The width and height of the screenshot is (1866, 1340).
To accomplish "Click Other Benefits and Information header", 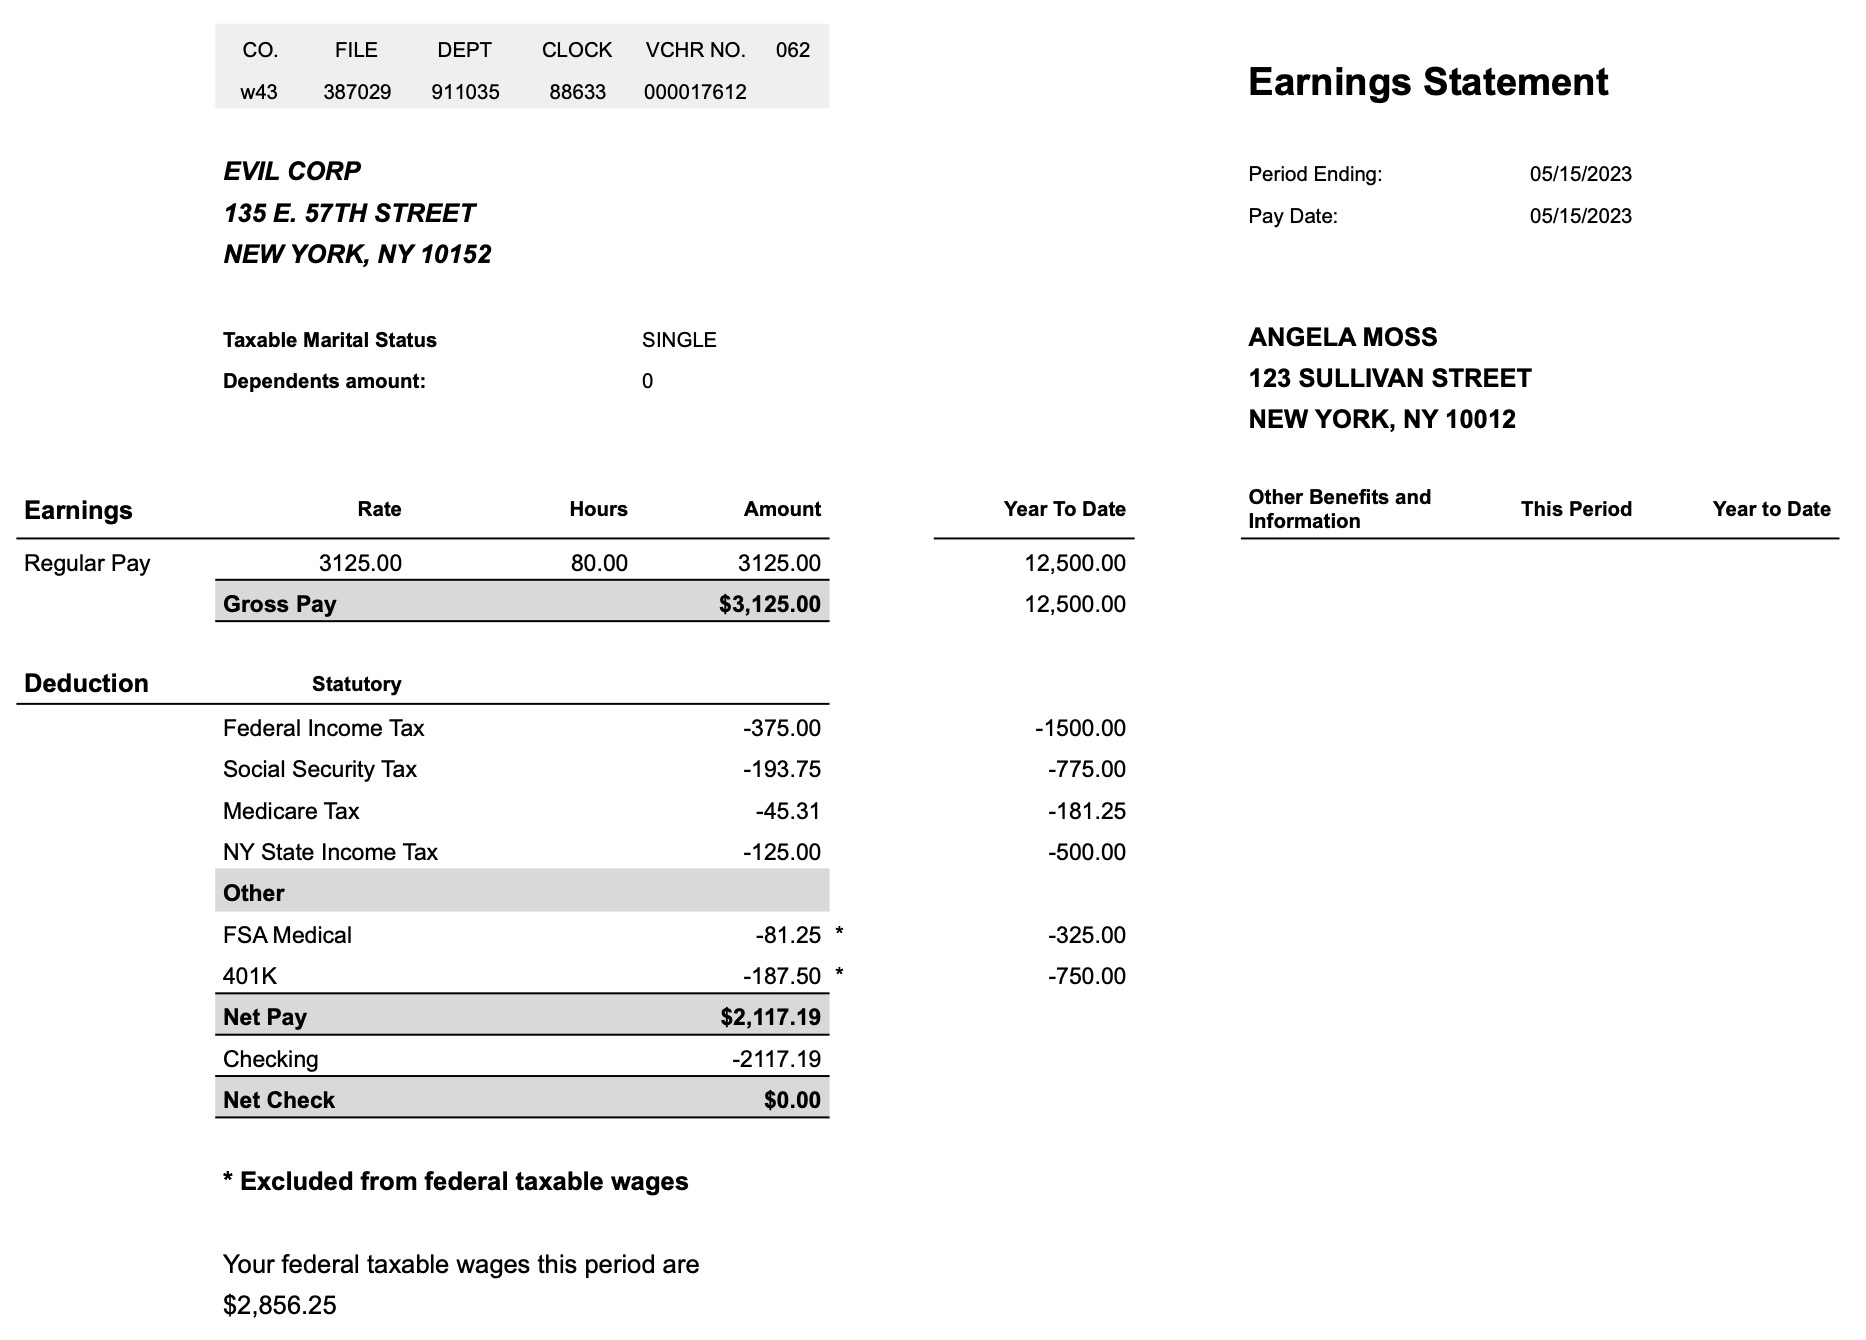I will (x=1339, y=509).
